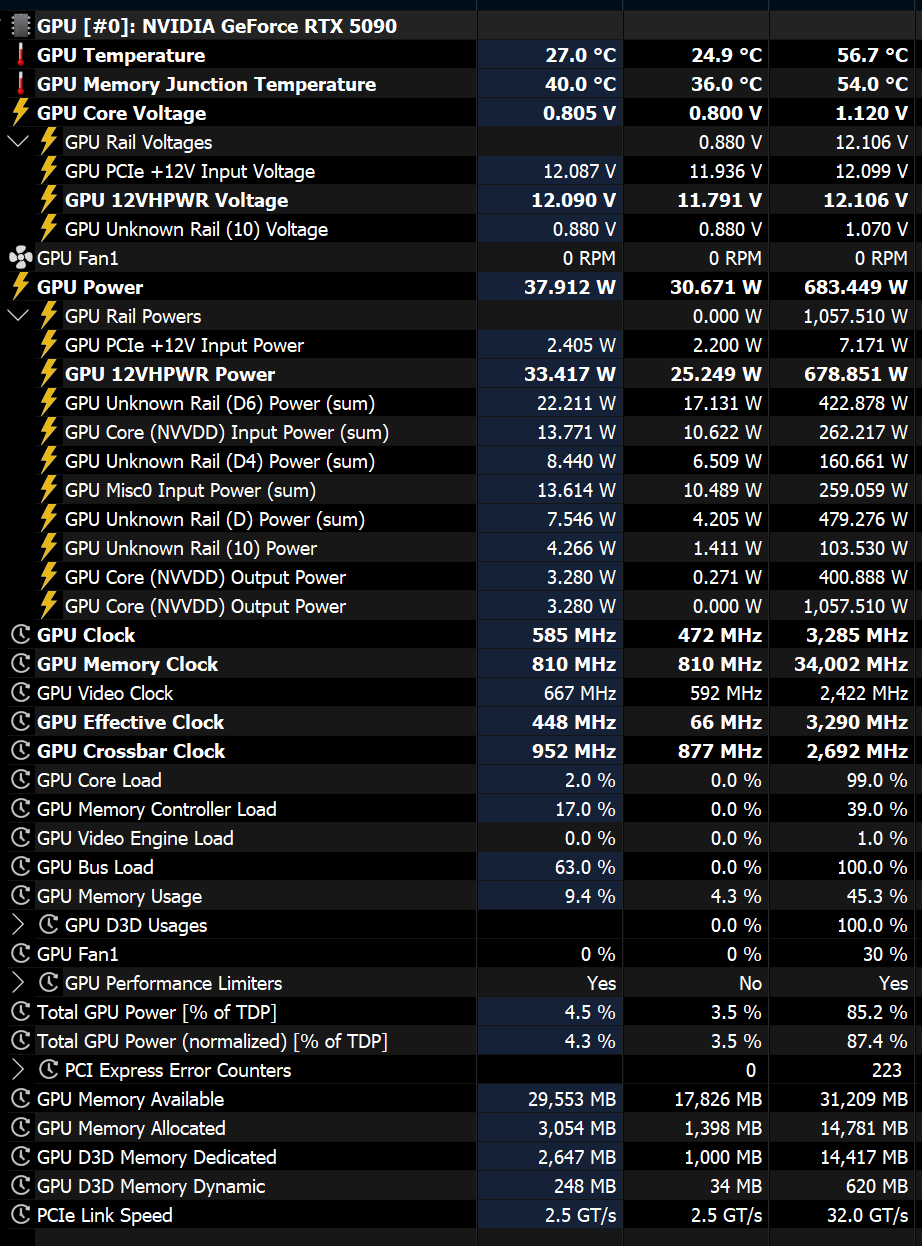The width and height of the screenshot is (922, 1246).
Task: Click the thermometer icon for GPU Temperature
Action: point(20,55)
